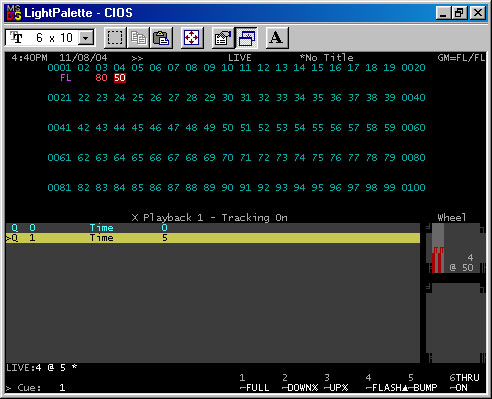Viewport: 492px width, 399px height.
Task: Select the highlighted Q 1 cue row
Action: 213,238
